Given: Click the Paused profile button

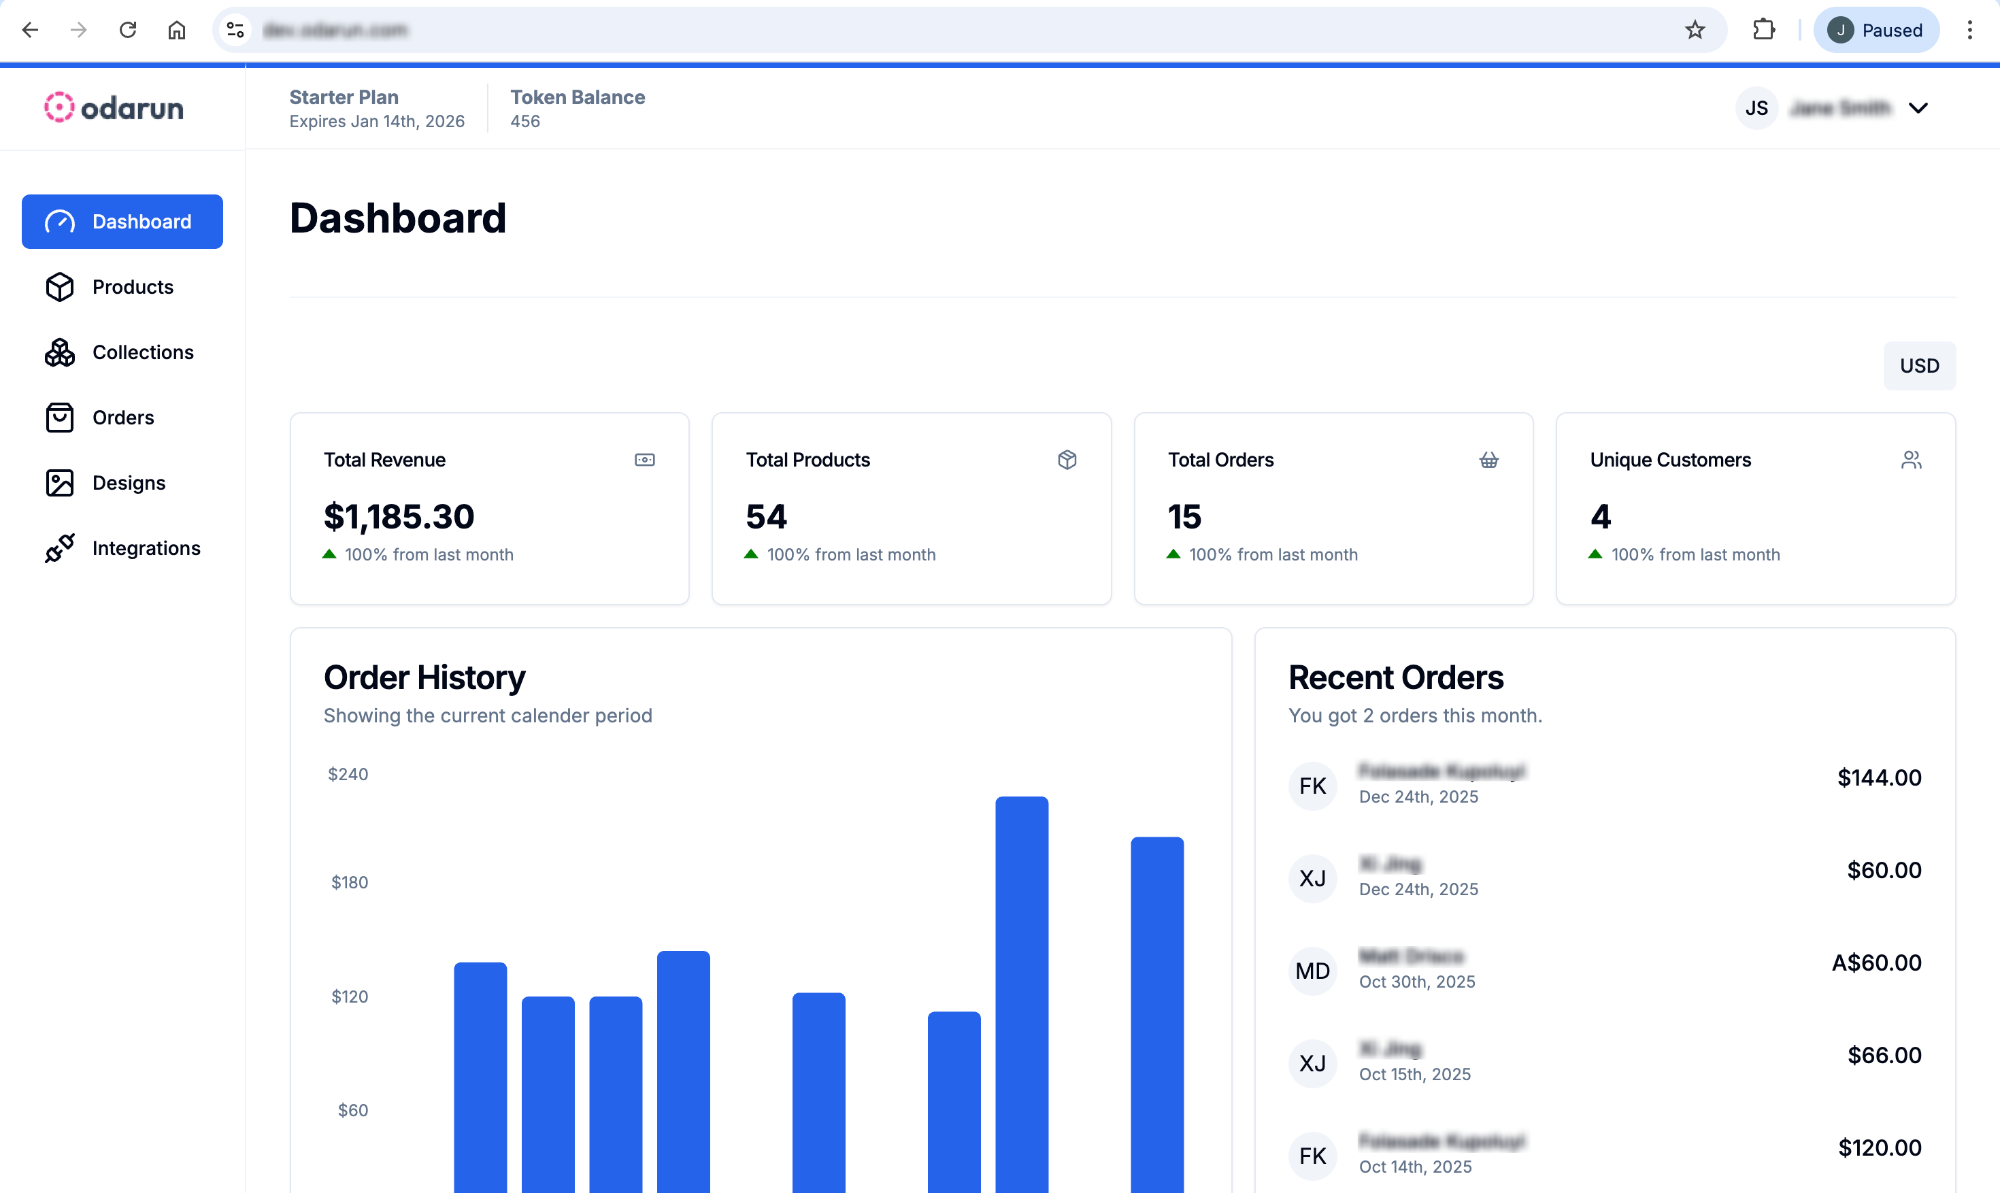Looking at the screenshot, I should [1876, 30].
